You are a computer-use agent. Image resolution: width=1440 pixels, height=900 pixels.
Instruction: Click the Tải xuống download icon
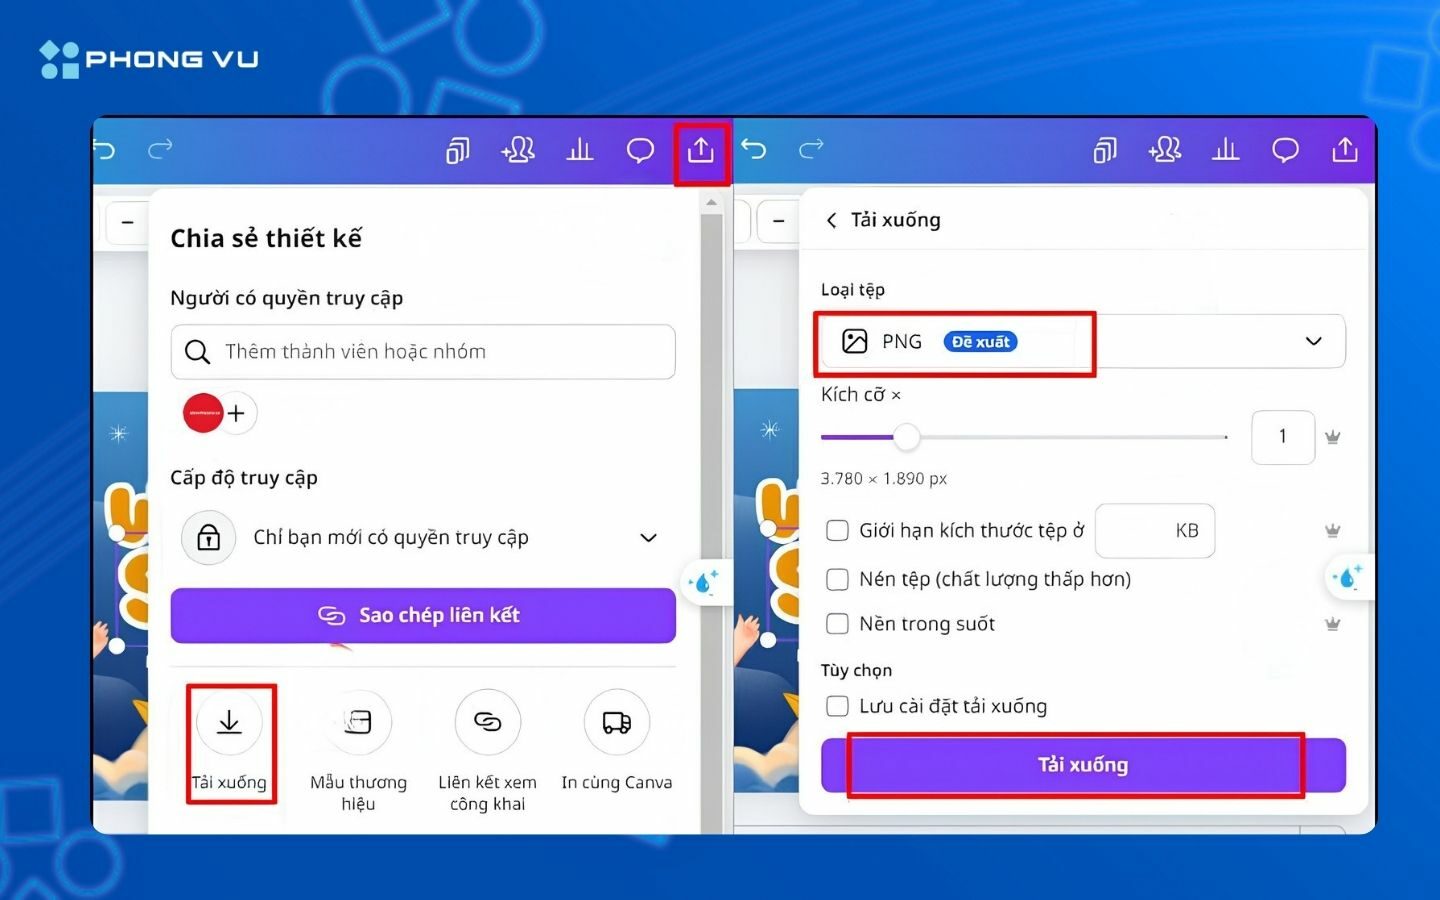tap(229, 722)
